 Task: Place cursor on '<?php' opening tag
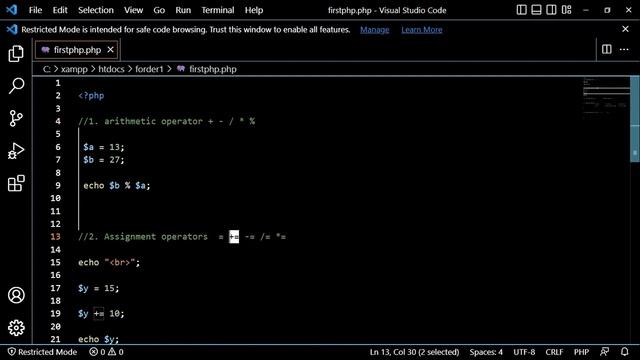pyautogui.click(x=91, y=96)
